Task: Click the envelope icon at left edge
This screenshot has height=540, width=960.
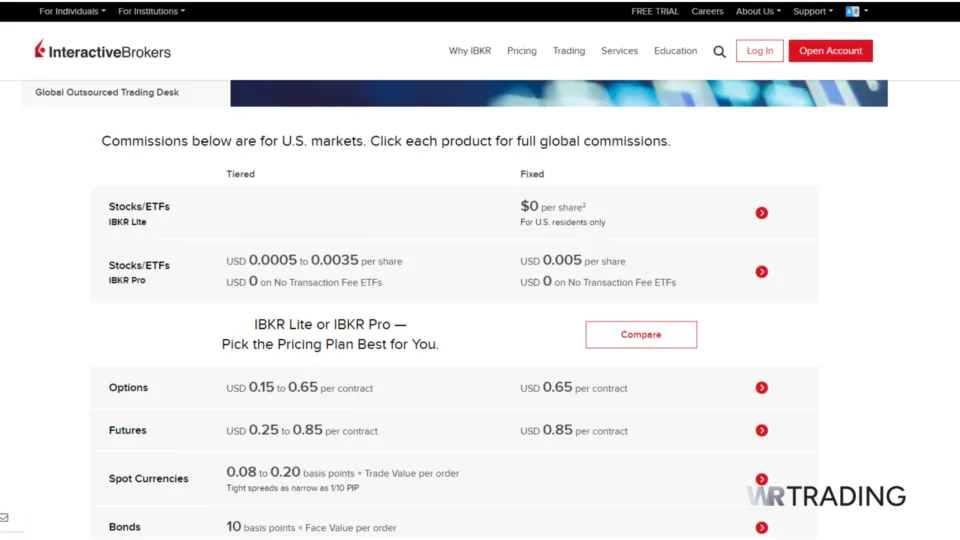Action: (x=5, y=518)
